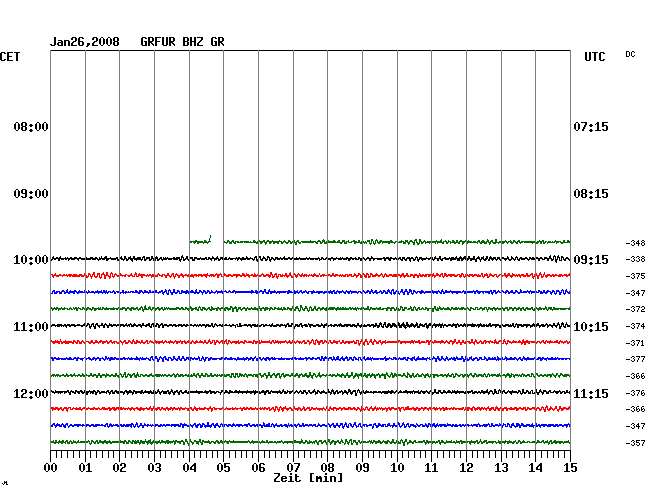Click the black trace on the 10:00 row
The height and width of the screenshot is (494, 650).
coord(310,259)
